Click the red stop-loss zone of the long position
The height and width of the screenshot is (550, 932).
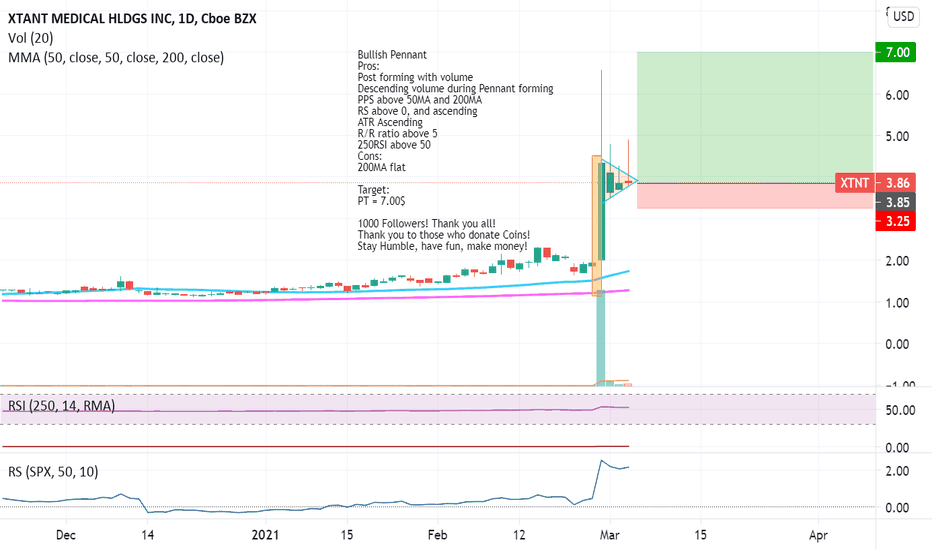click(x=755, y=196)
